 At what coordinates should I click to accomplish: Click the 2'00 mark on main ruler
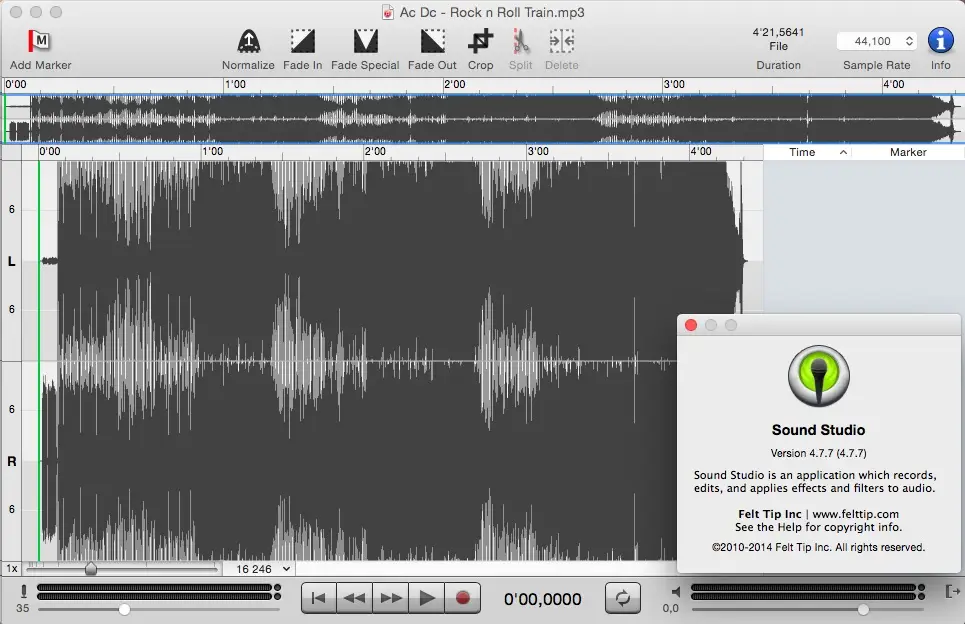pyautogui.click(x=374, y=151)
